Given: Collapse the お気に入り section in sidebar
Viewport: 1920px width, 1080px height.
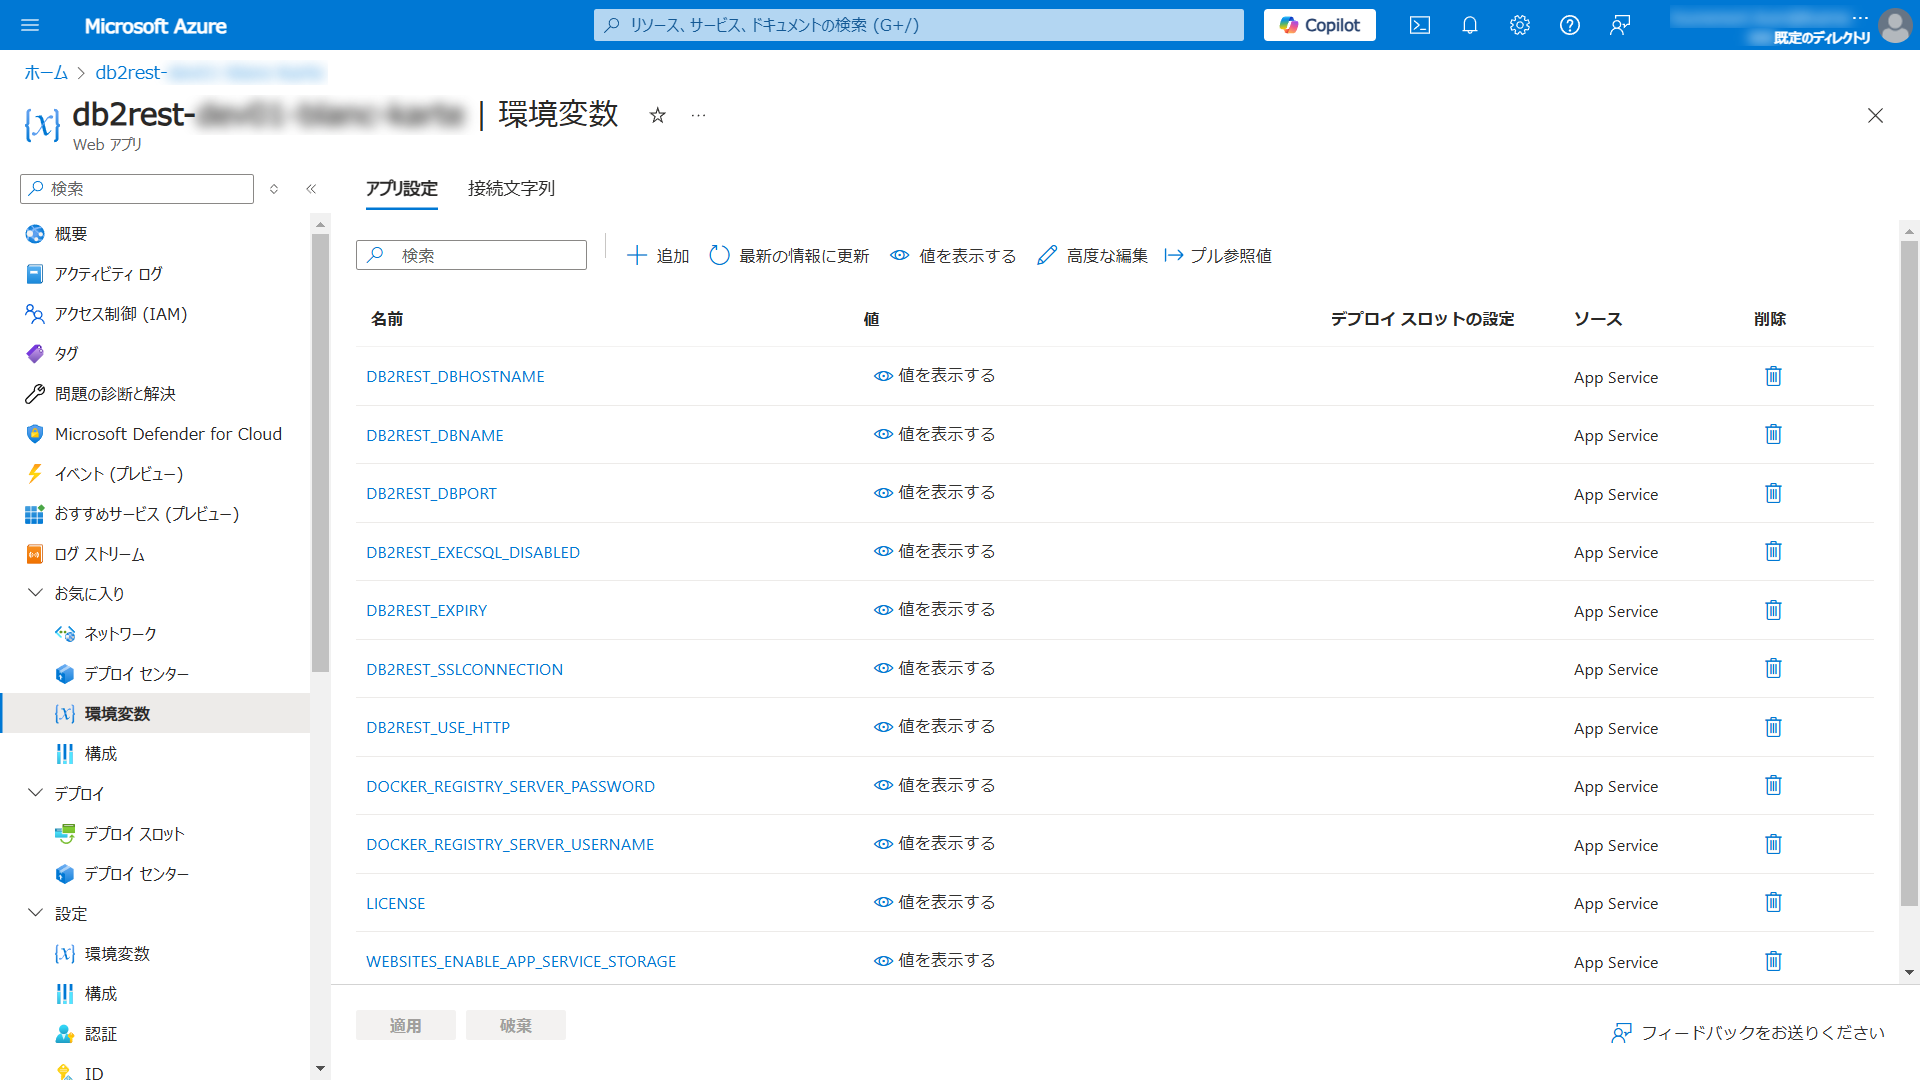Looking at the screenshot, I should click(35, 593).
